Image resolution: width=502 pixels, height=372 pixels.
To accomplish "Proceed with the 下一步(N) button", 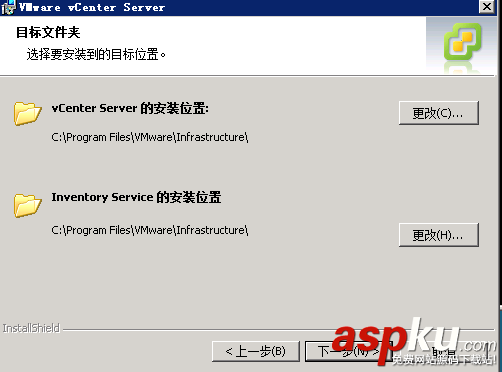I will [x=348, y=351].
